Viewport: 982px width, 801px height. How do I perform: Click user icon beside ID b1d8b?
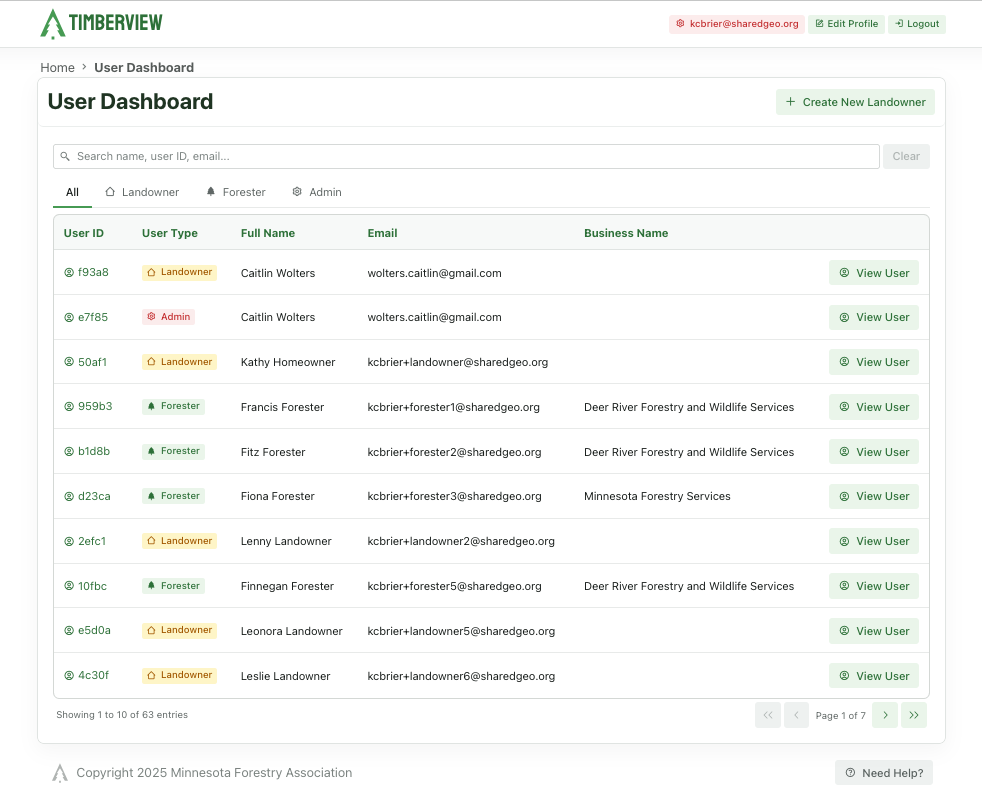(x=69, y=452)
